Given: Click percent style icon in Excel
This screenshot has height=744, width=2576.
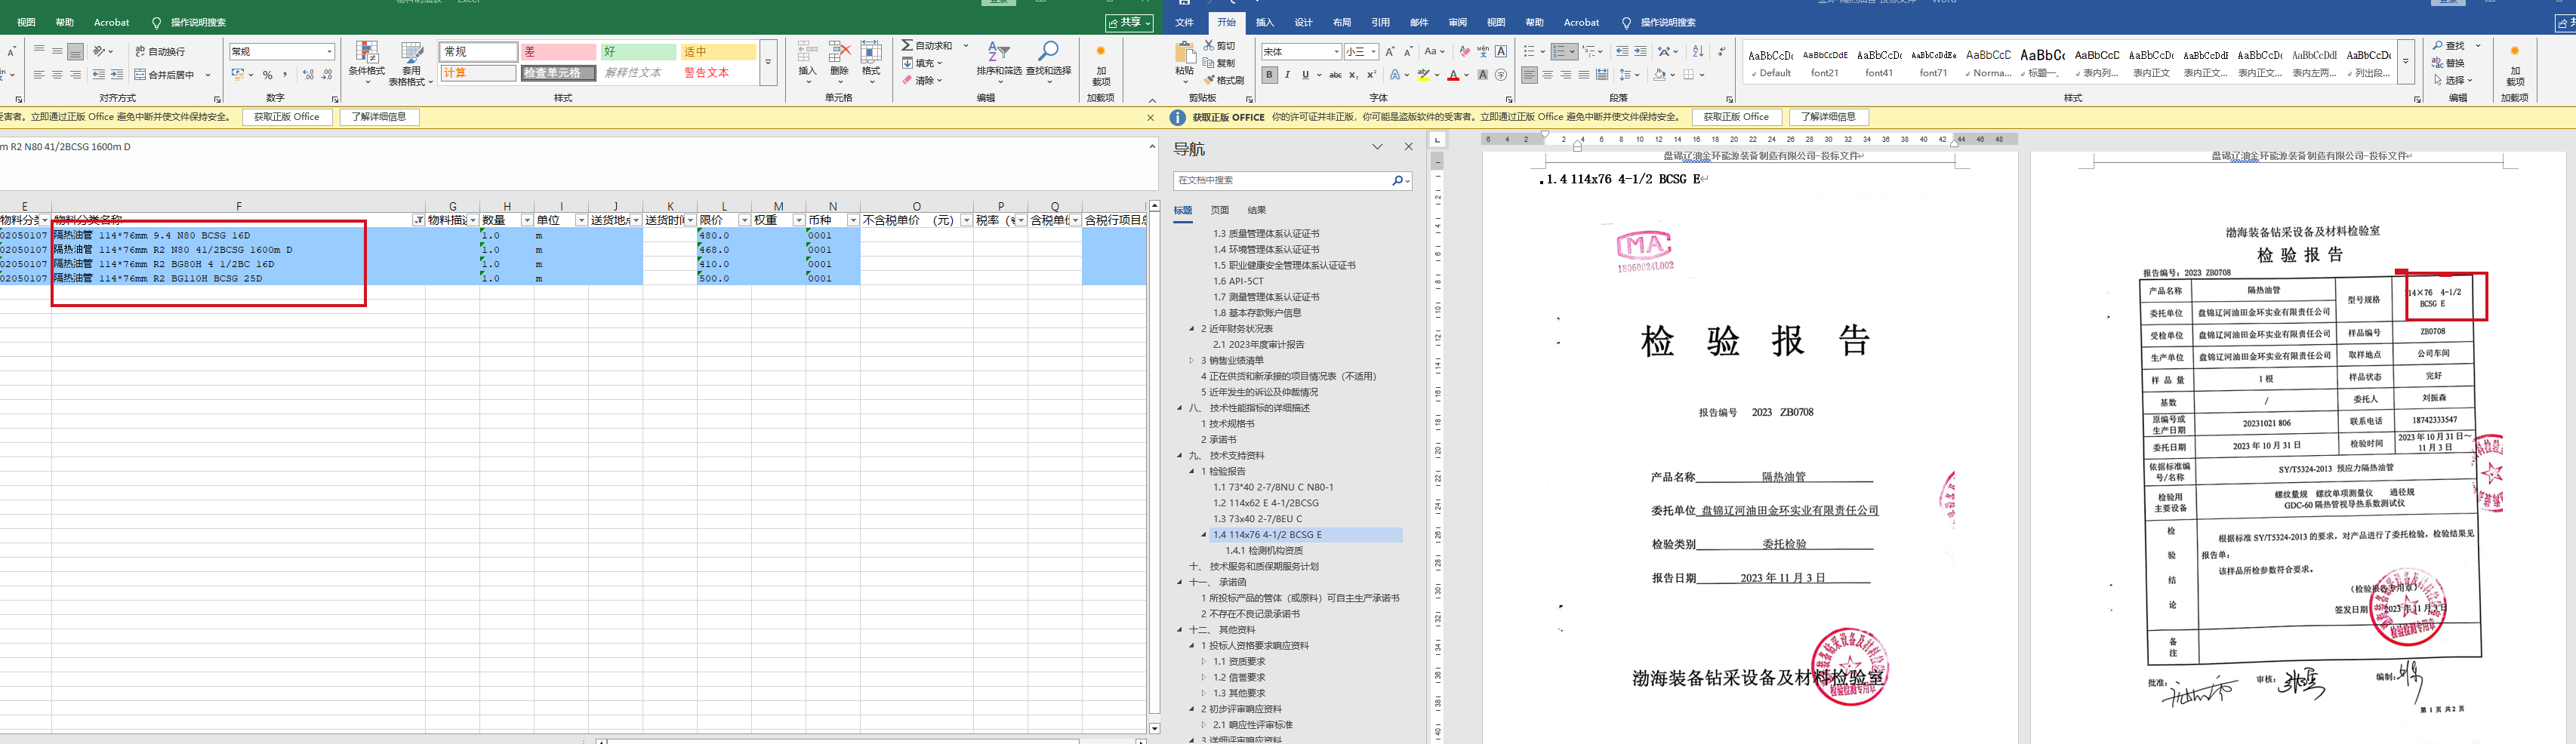Looking at the screenshot, I should 267,75.
